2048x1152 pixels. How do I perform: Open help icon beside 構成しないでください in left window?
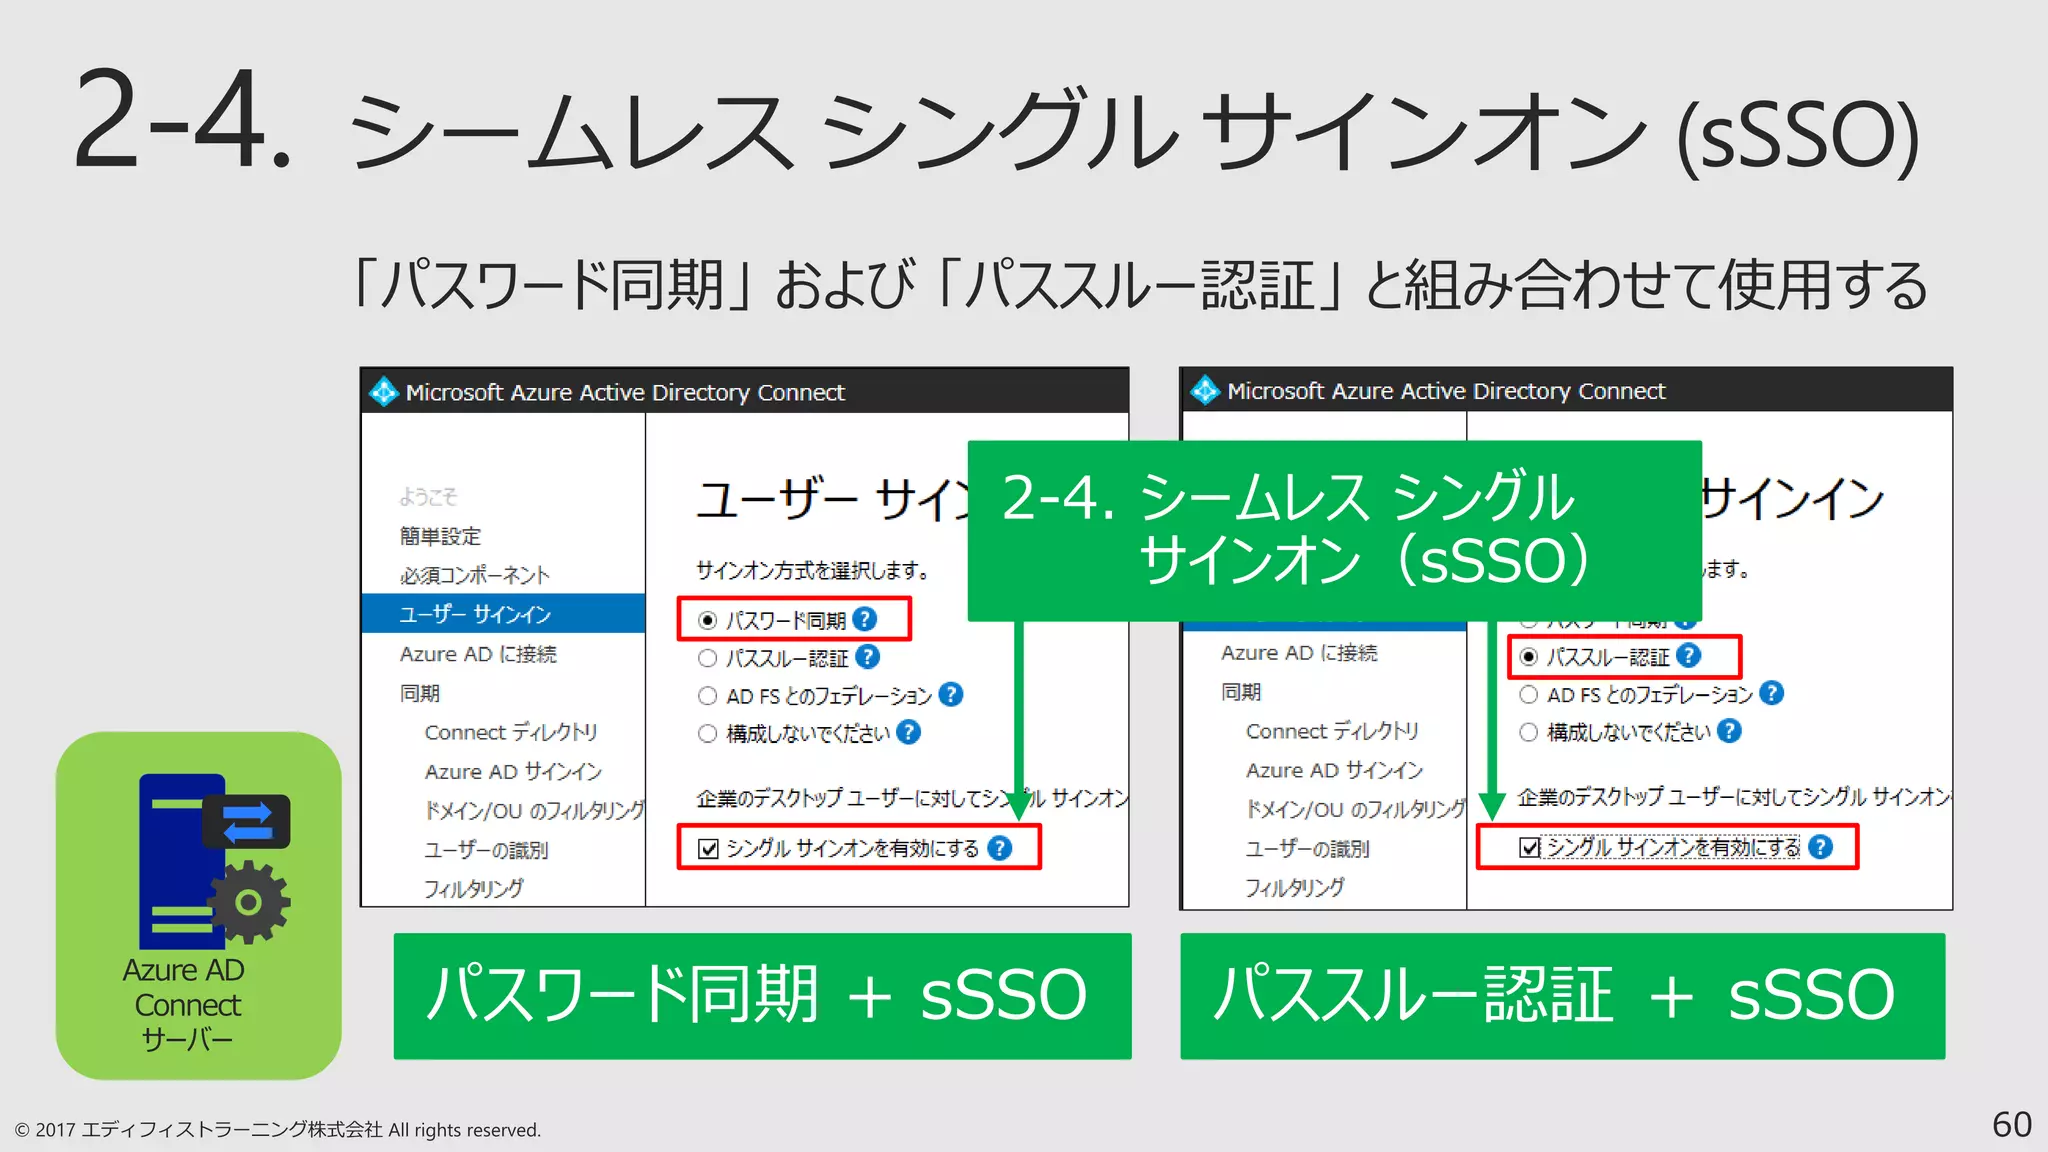[908, 733]
